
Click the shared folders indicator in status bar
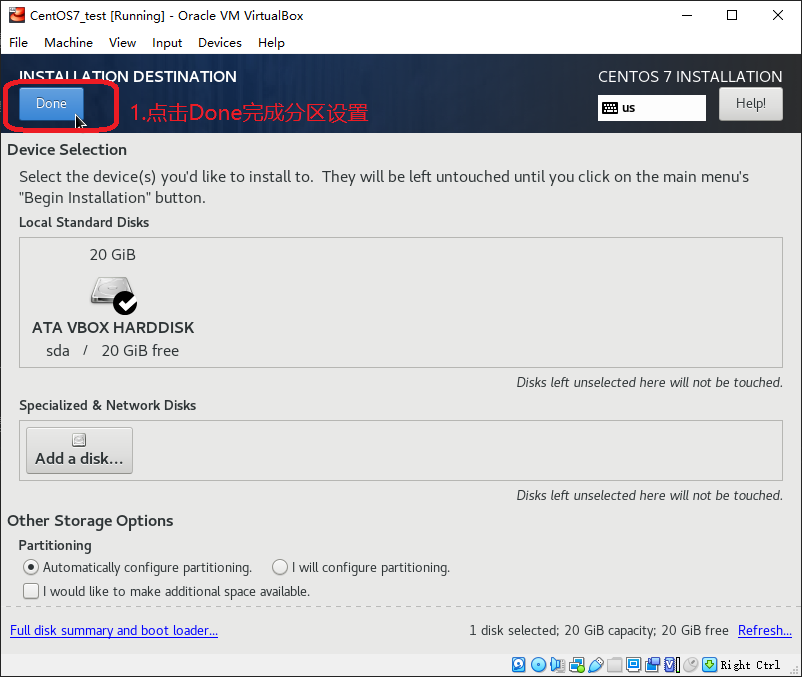coord(614,664)
